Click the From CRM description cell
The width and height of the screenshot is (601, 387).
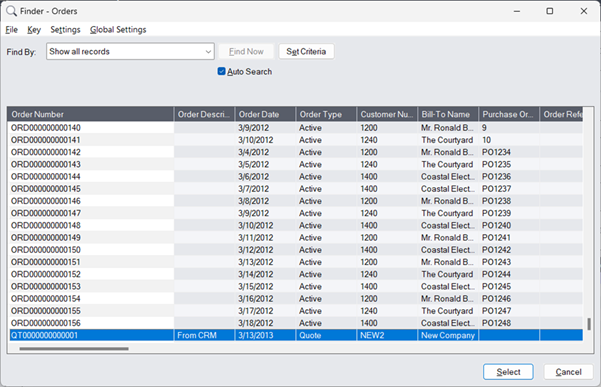204,335
